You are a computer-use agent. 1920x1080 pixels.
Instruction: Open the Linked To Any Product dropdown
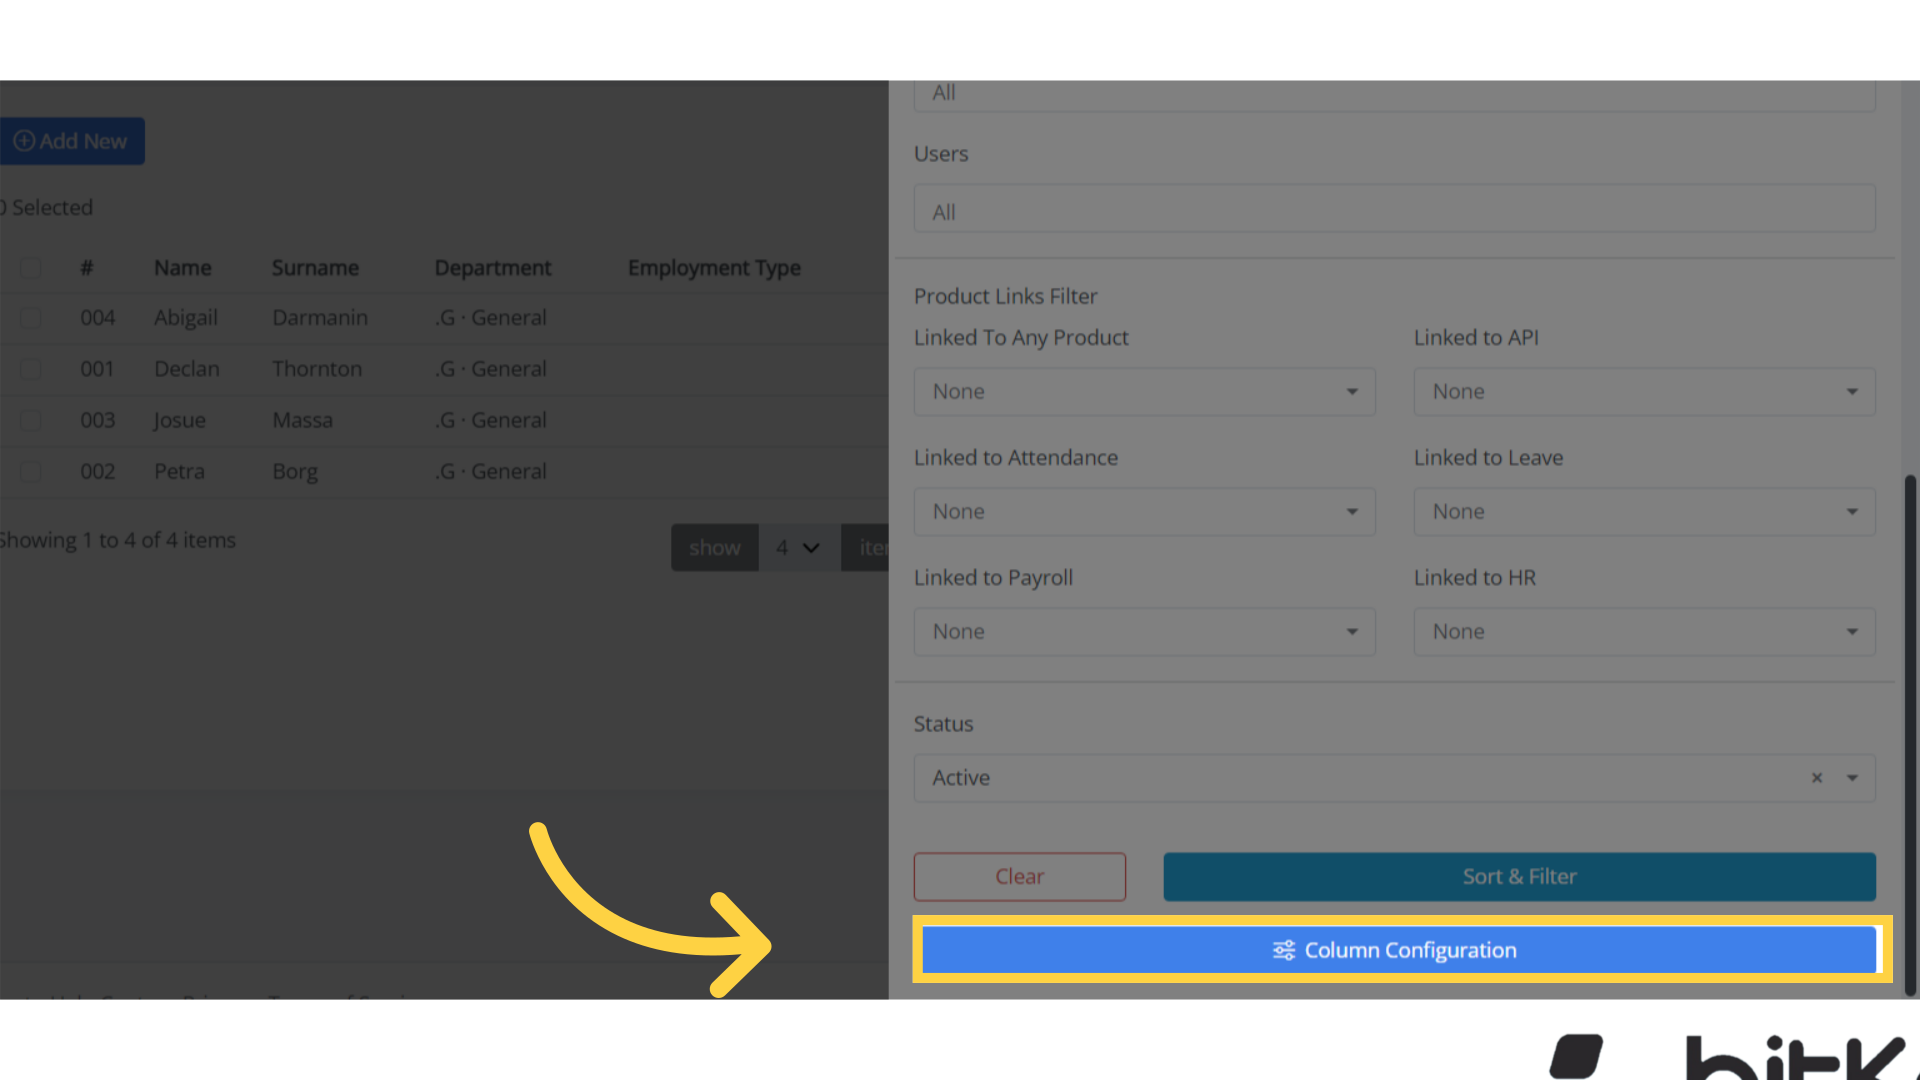pyautogui.click(x=1144, y=391)
